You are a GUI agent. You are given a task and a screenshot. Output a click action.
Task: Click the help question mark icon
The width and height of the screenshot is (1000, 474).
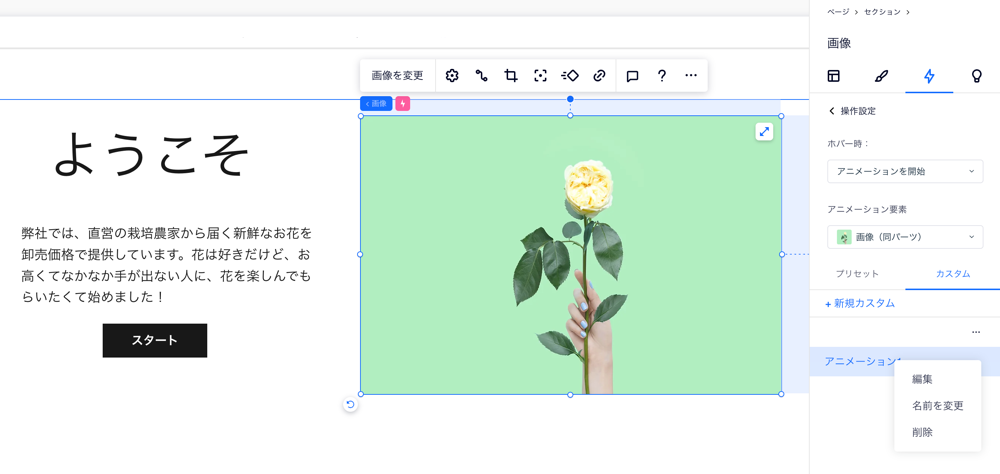click(x=662, y=76)
